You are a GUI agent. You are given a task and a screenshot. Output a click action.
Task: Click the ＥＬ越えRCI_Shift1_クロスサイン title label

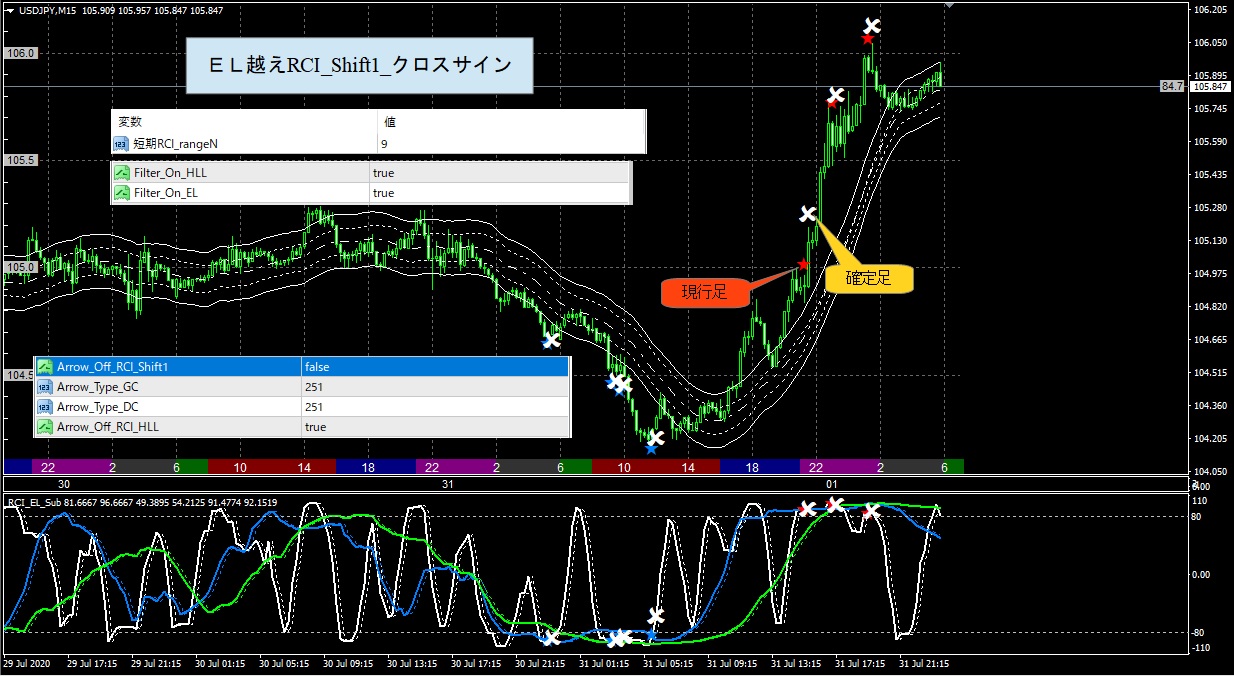click(x=360, y=65)
